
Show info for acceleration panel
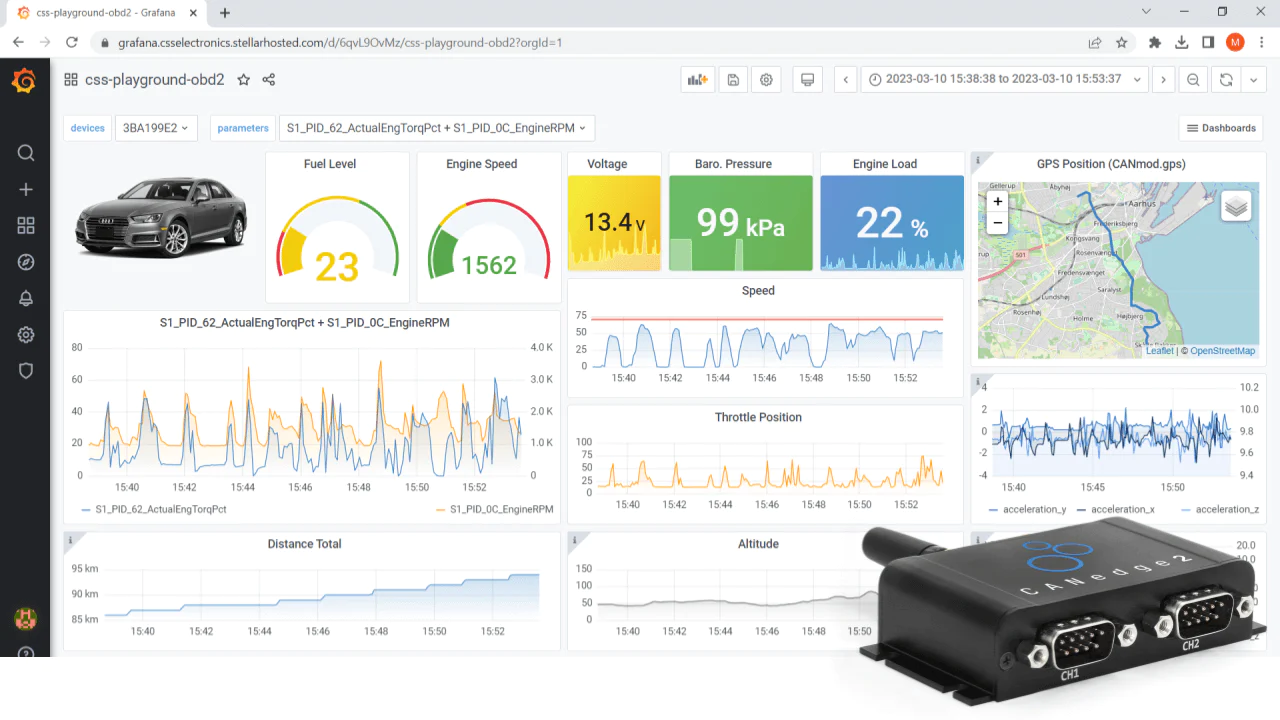tap(978, 380)
